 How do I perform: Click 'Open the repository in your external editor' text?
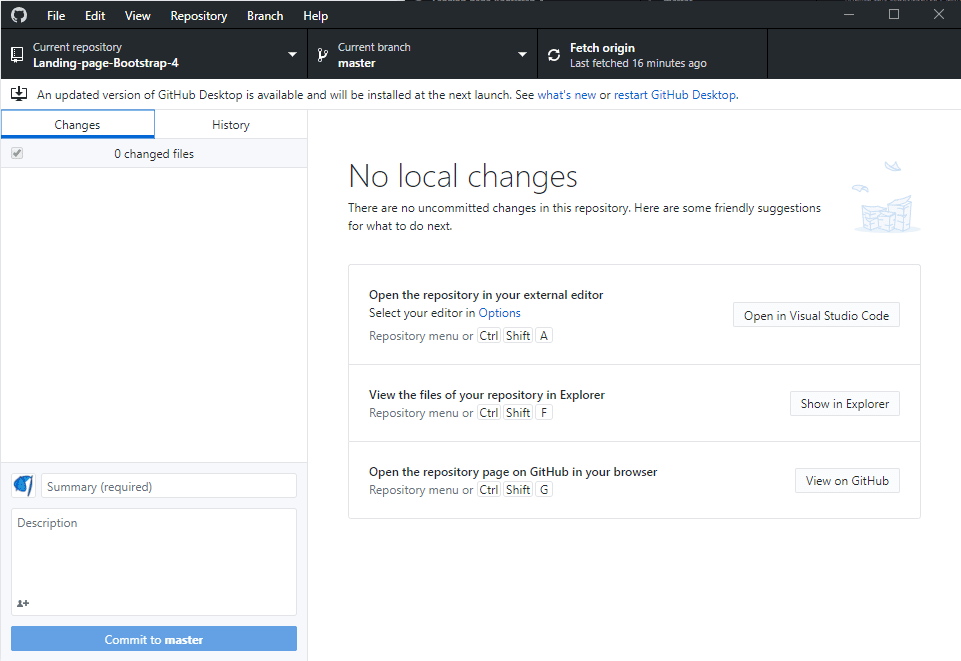[486, 295]
